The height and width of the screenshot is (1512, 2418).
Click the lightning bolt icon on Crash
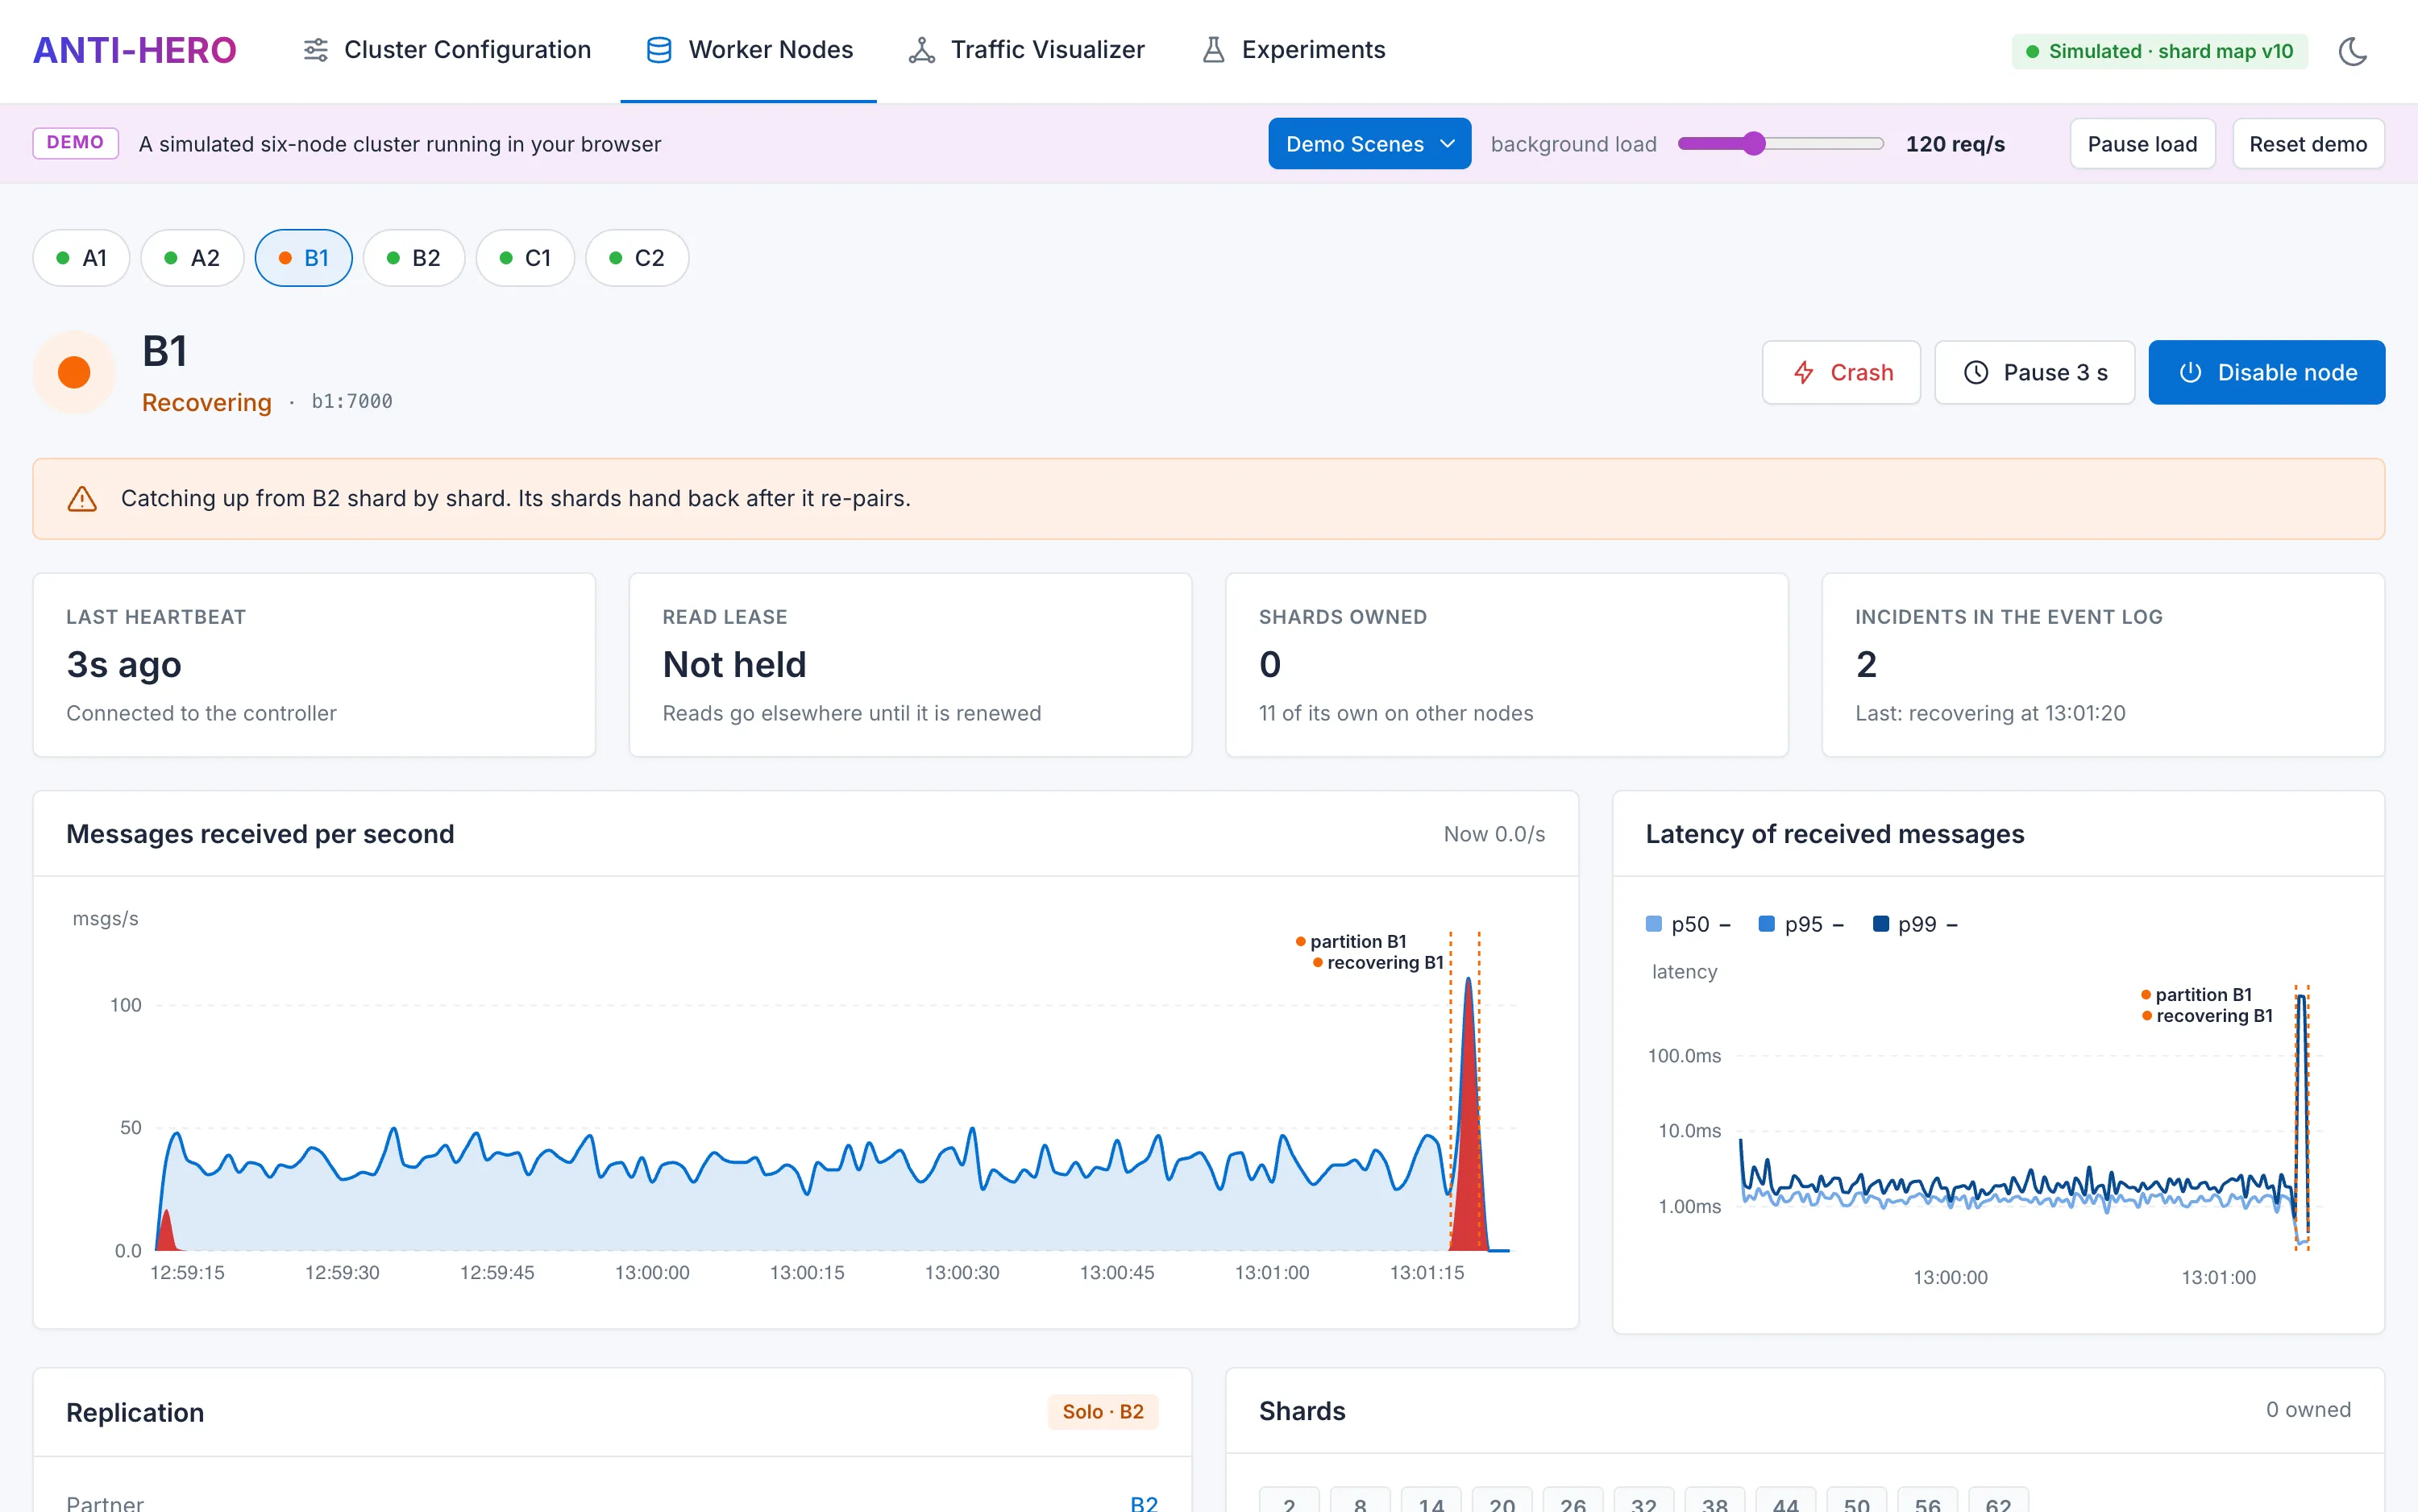1803,373
